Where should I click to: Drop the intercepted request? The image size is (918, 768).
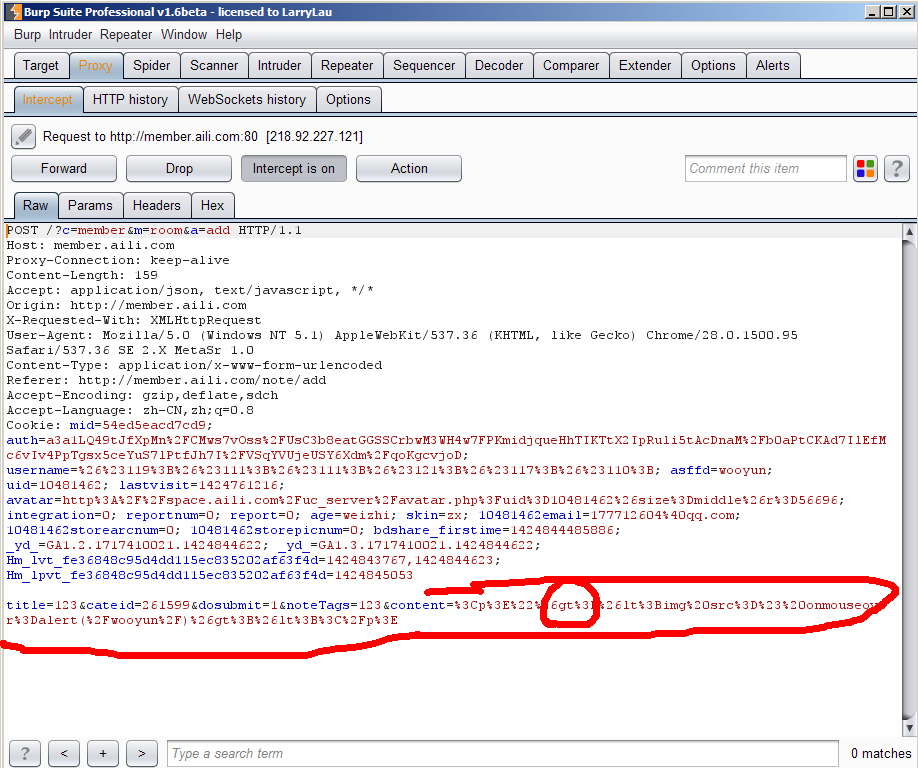coord(179,169)
